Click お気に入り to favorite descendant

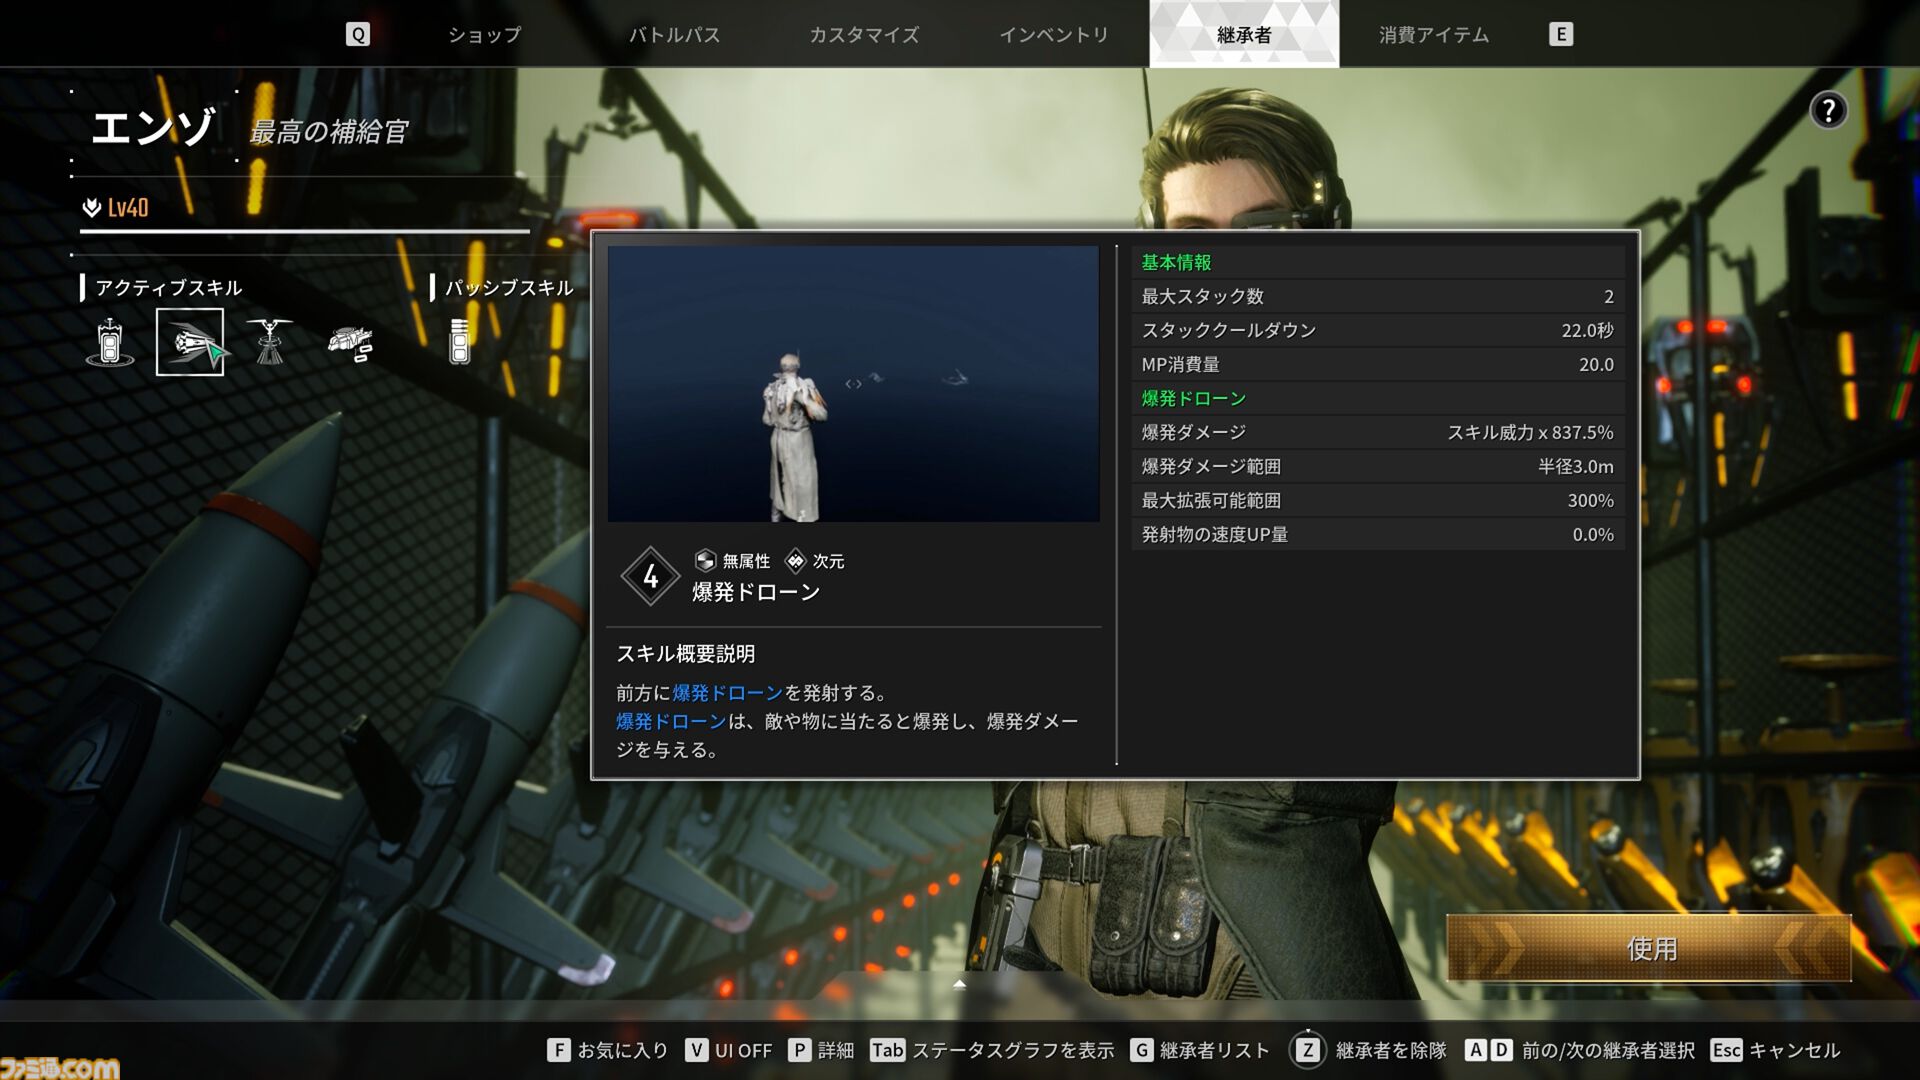point(623,1050)
